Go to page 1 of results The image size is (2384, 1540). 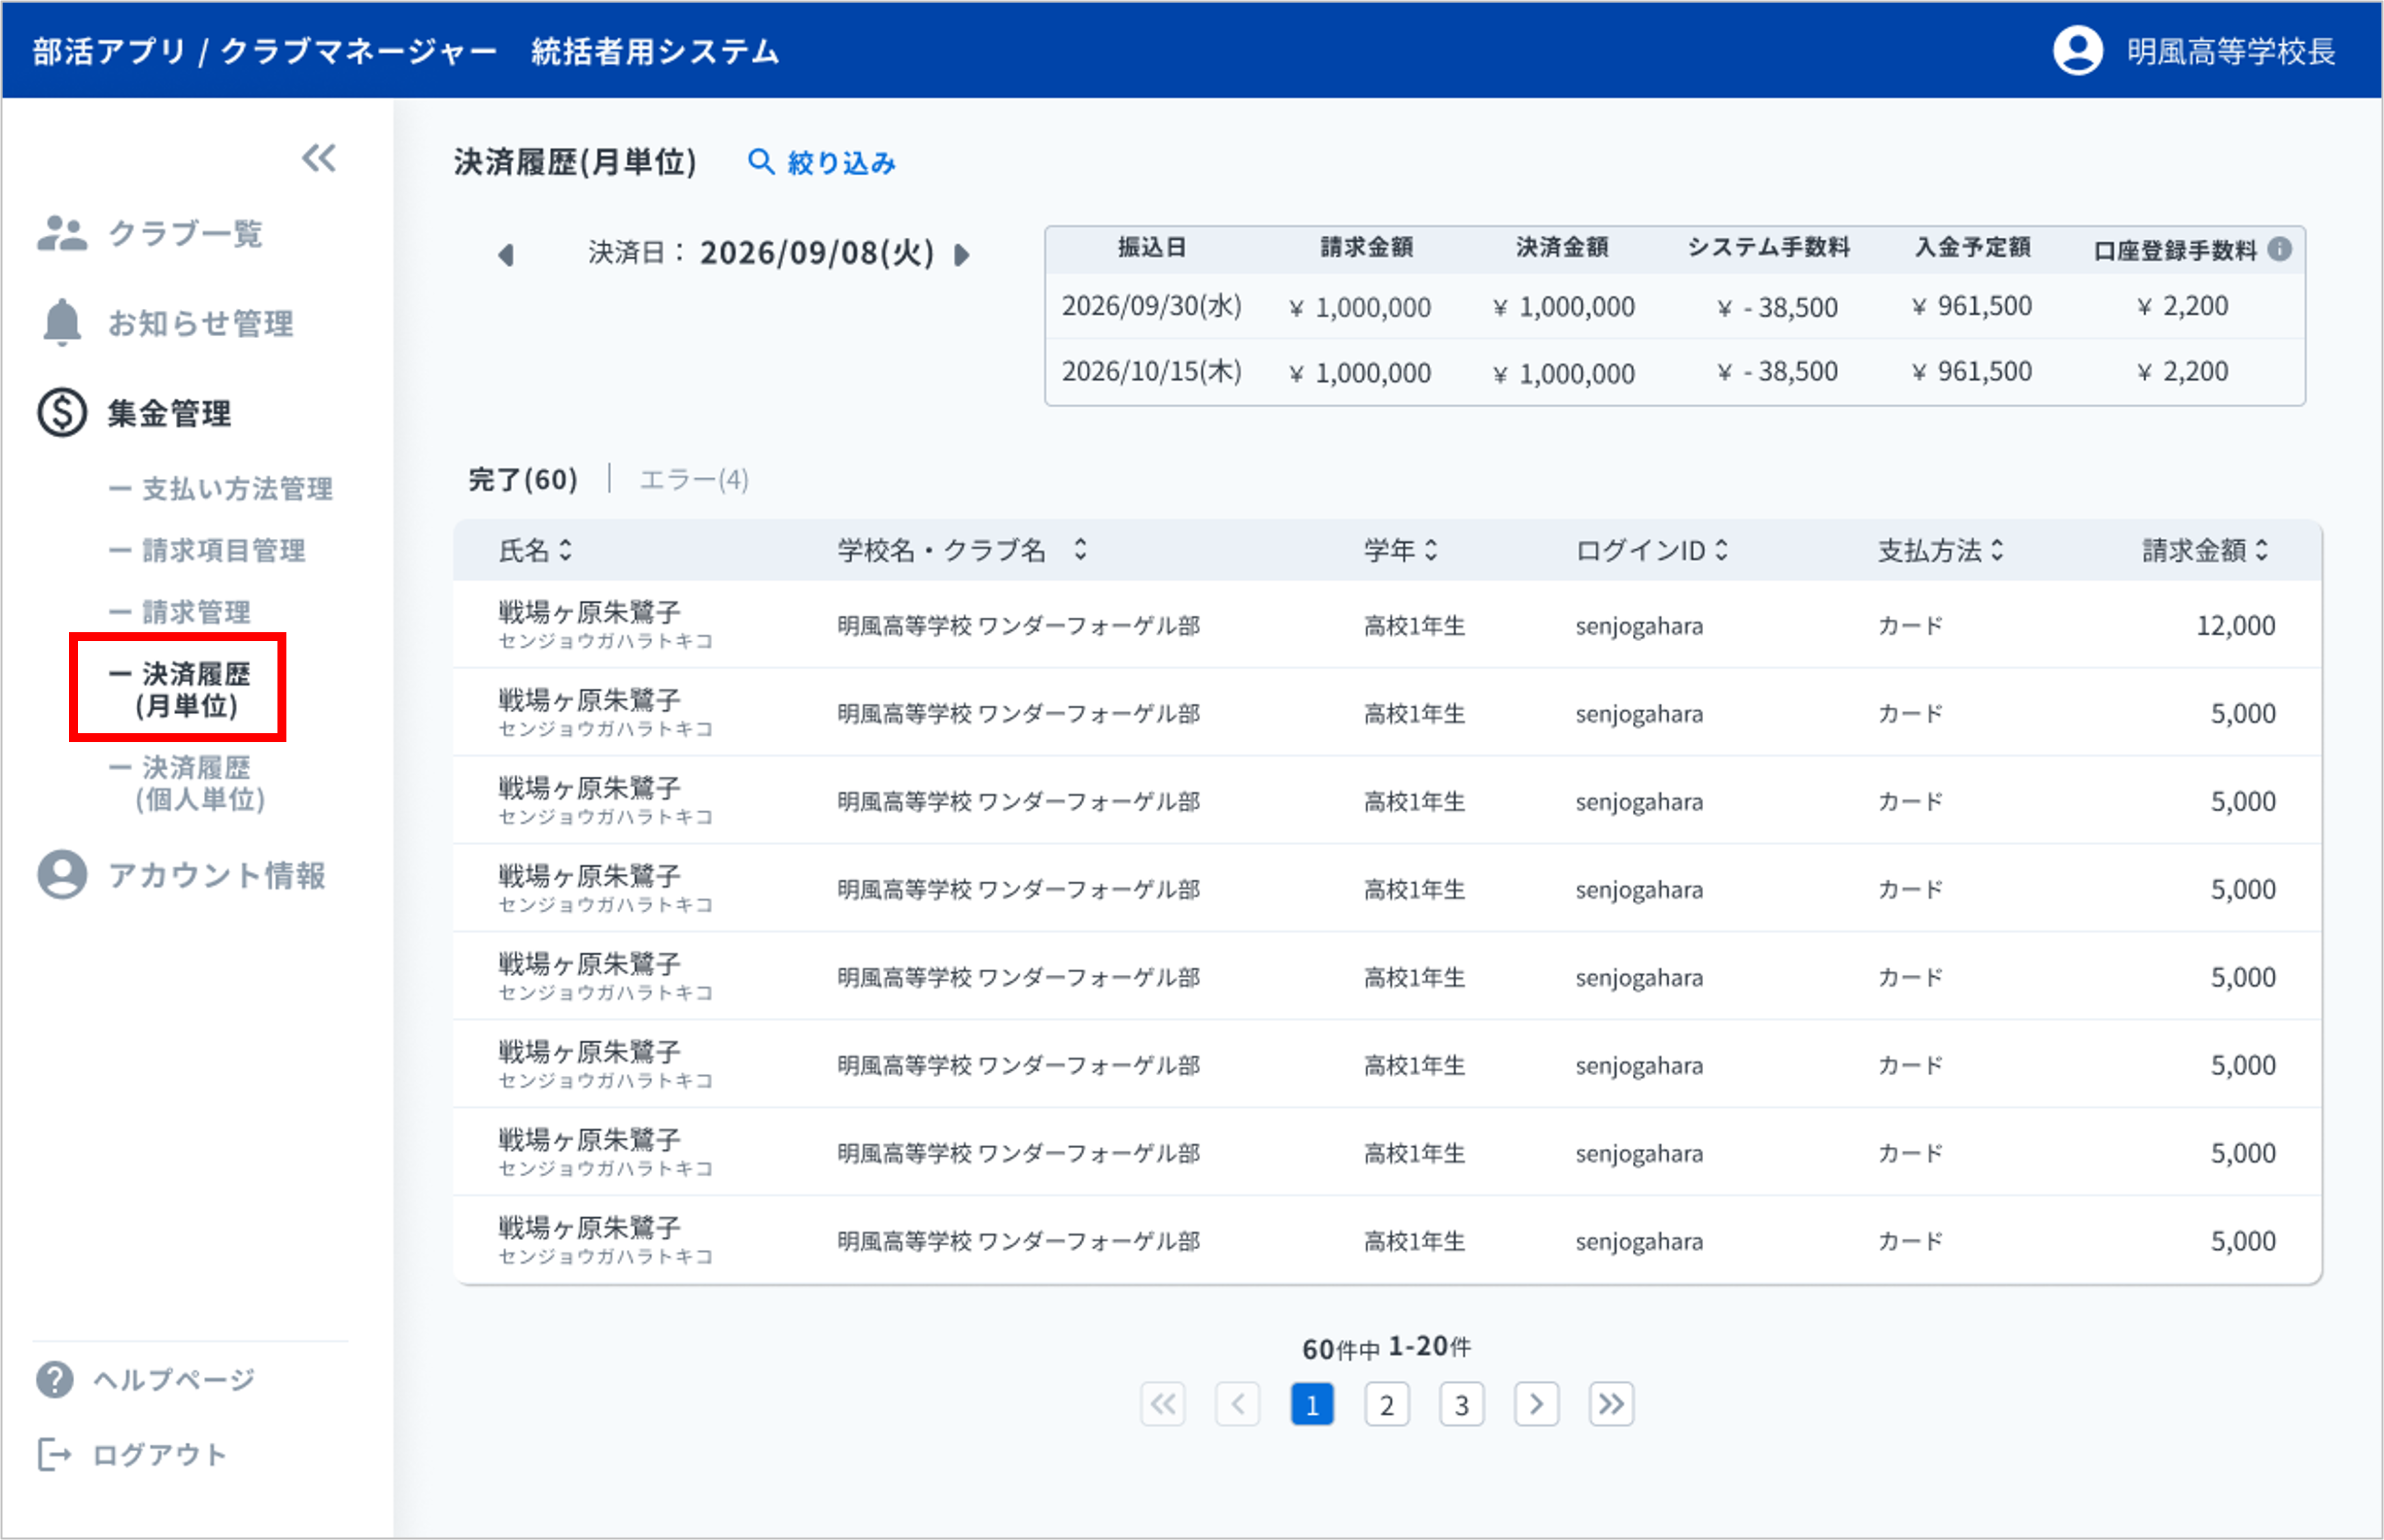tap(1312, 1405)
